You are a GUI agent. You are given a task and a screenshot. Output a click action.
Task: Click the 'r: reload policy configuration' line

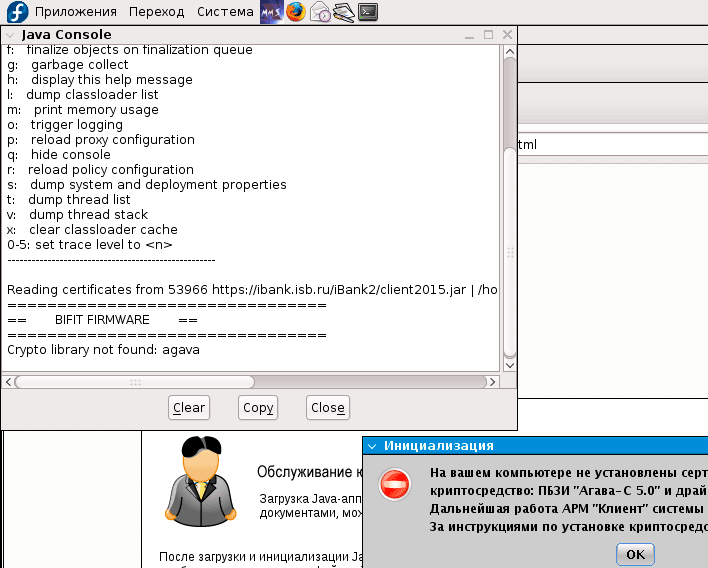pos(100,170)
